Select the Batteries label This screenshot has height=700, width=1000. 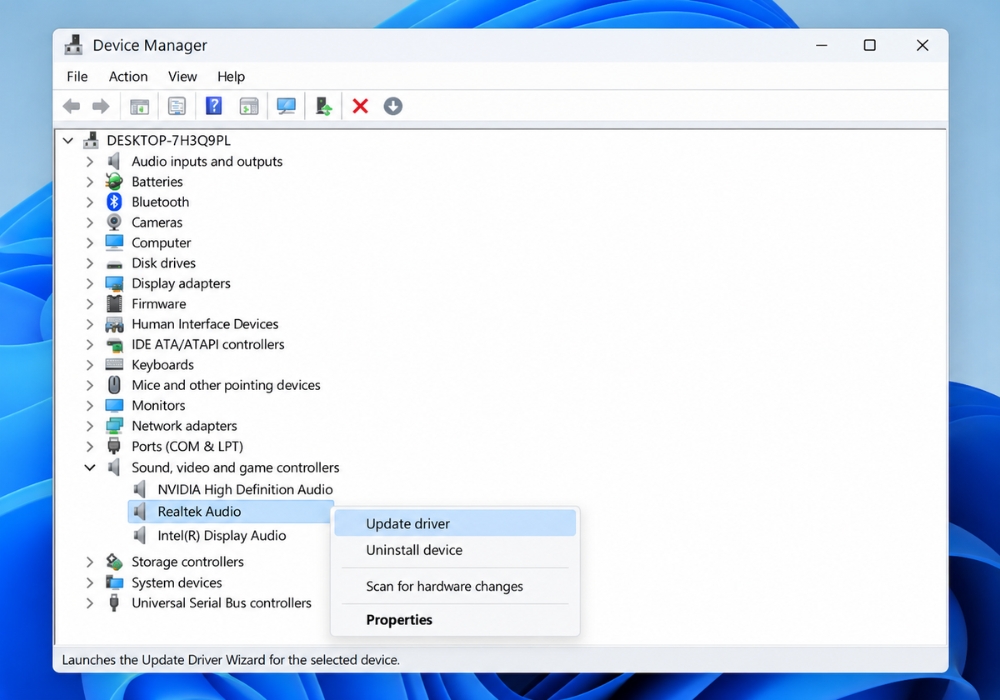[x=157, y=182]
